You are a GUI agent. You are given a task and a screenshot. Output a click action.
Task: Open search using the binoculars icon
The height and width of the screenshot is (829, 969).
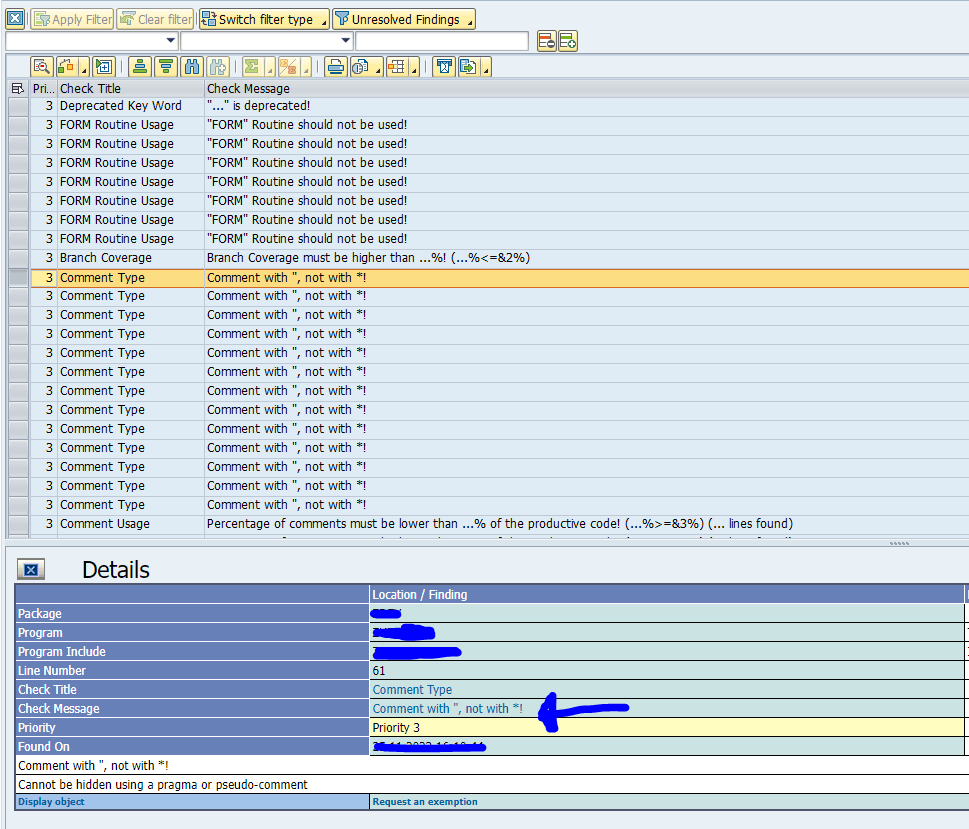pos(191,67)
